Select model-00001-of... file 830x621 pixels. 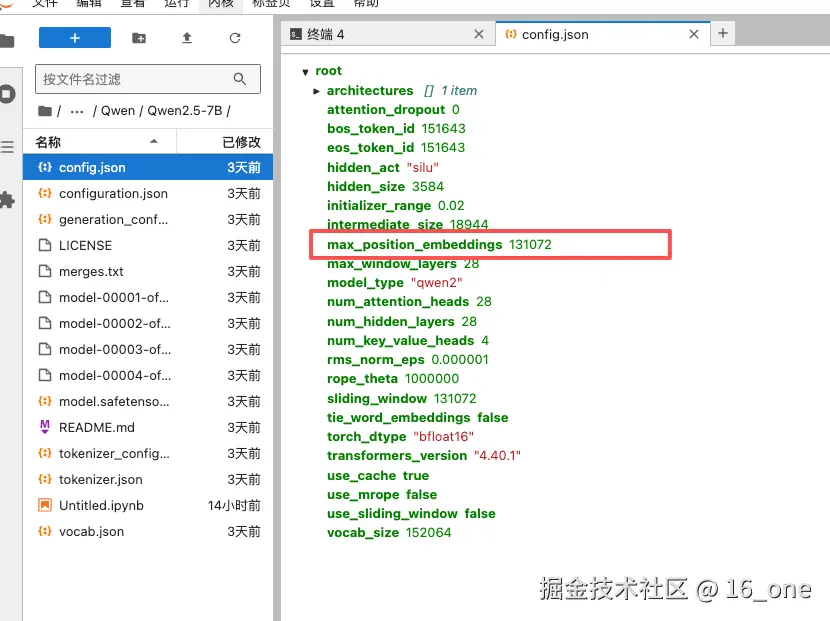[x=148, y=297]
